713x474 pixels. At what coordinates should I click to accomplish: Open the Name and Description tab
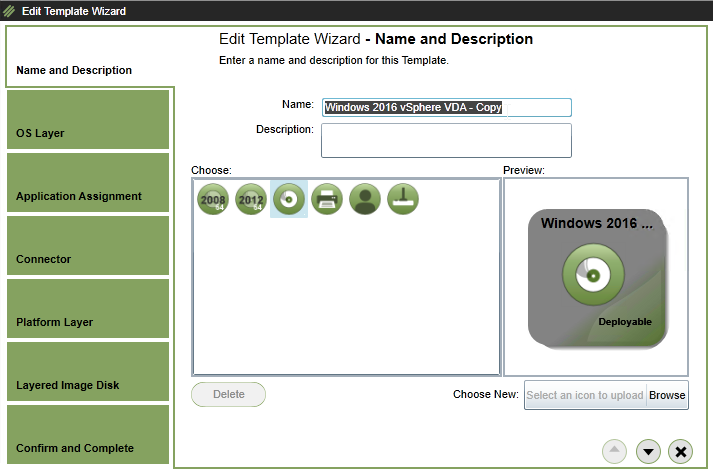[90, 57]
